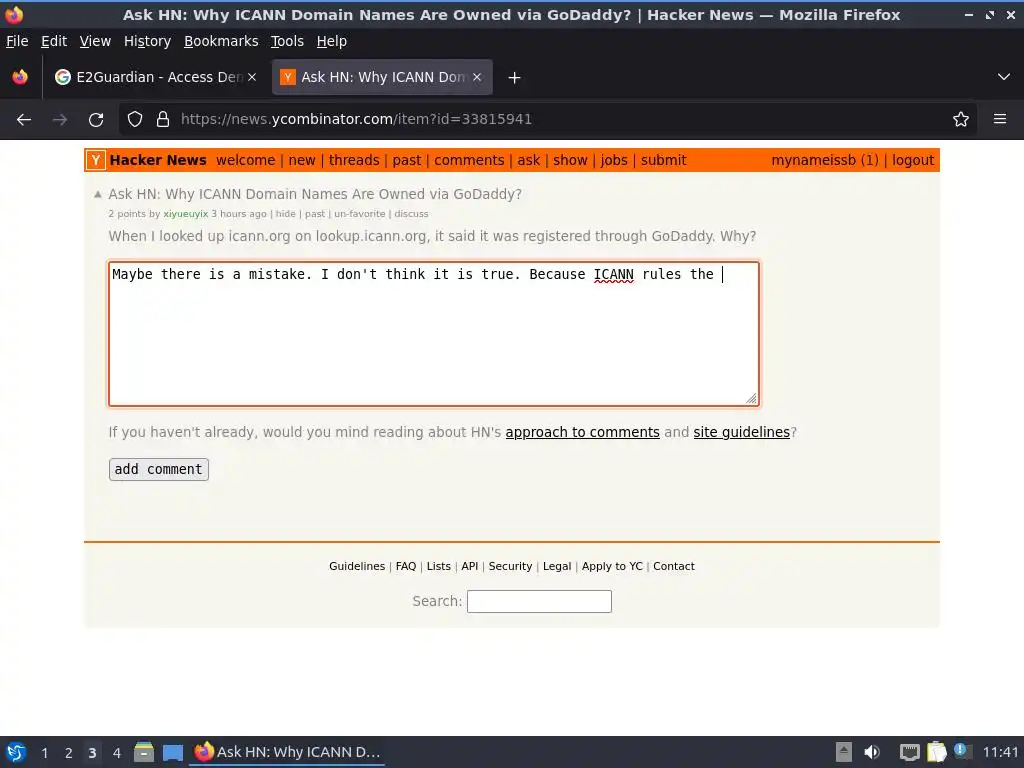This screenshot has width=1024, height=768.
Task: Close the Ask HN tab
Action: tap(477, 77)
